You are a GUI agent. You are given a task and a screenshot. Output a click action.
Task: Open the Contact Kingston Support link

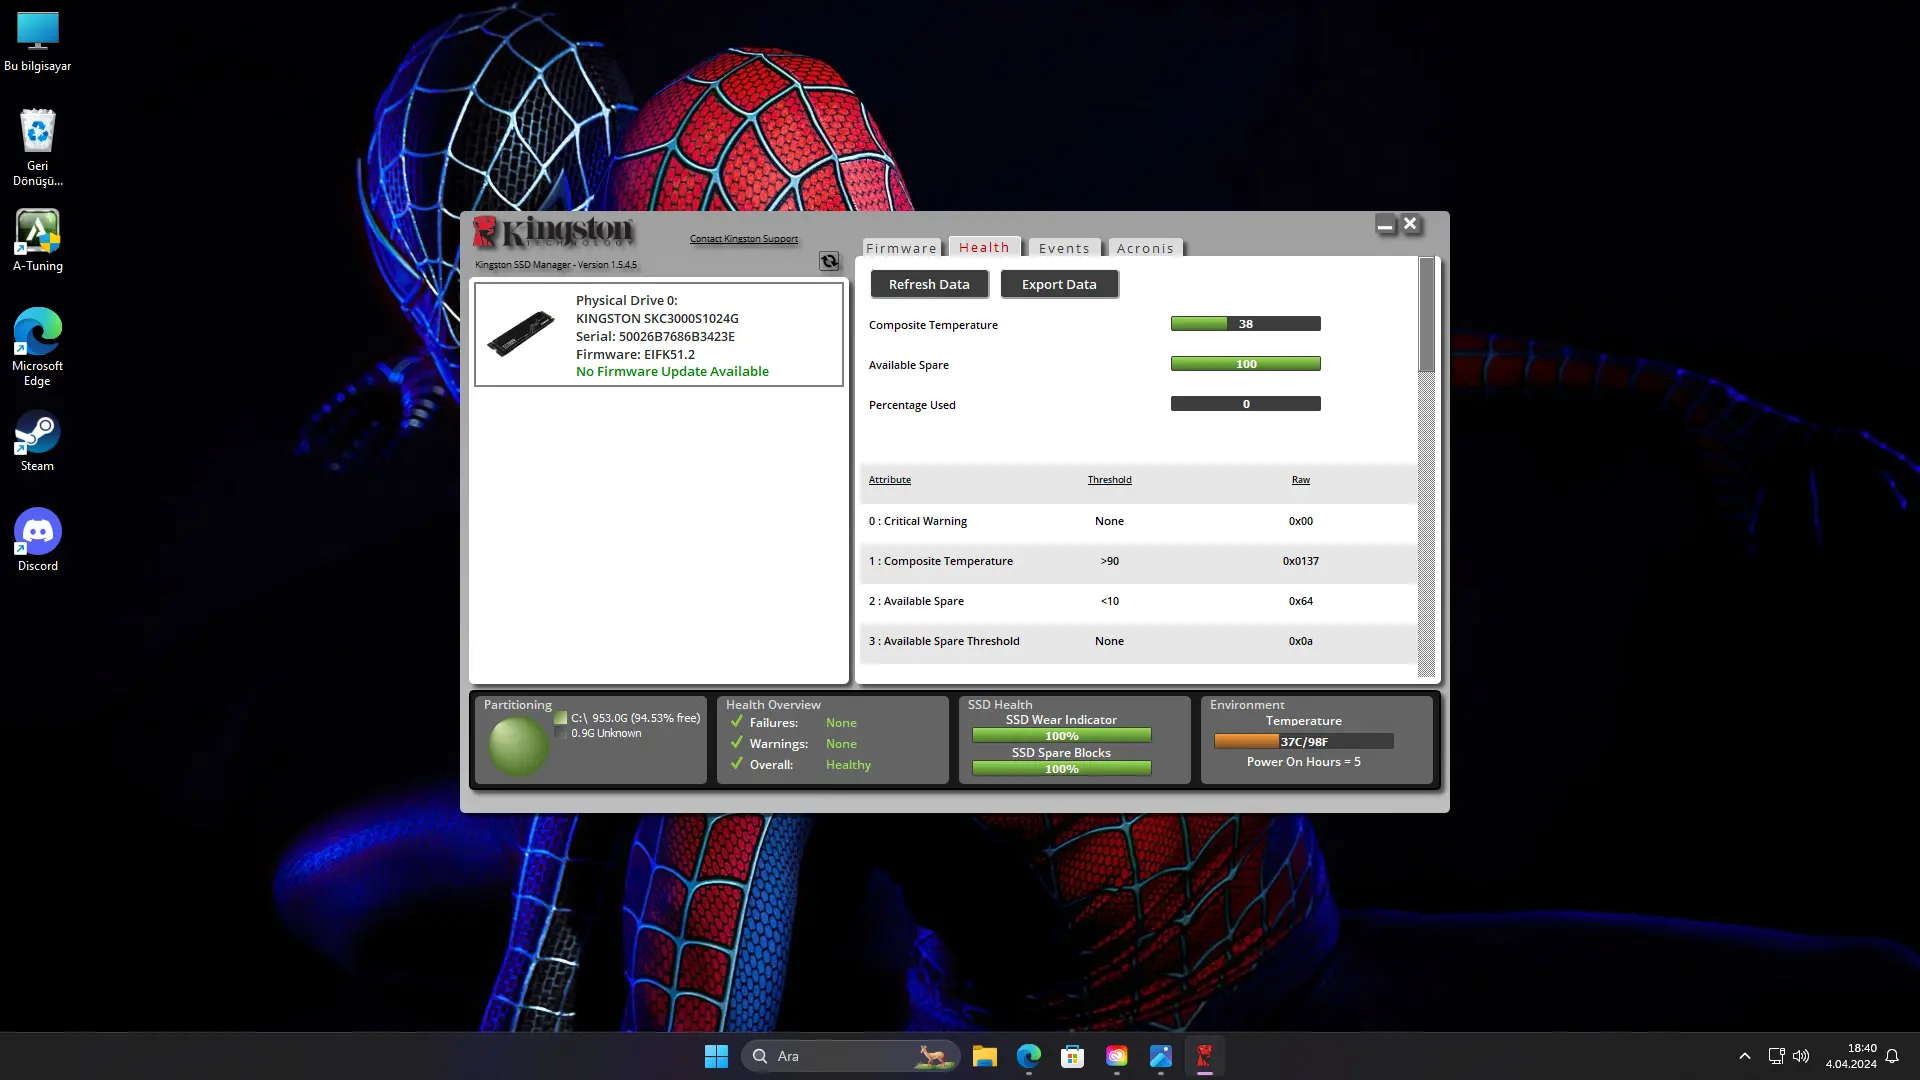click(x=744, y=239)
